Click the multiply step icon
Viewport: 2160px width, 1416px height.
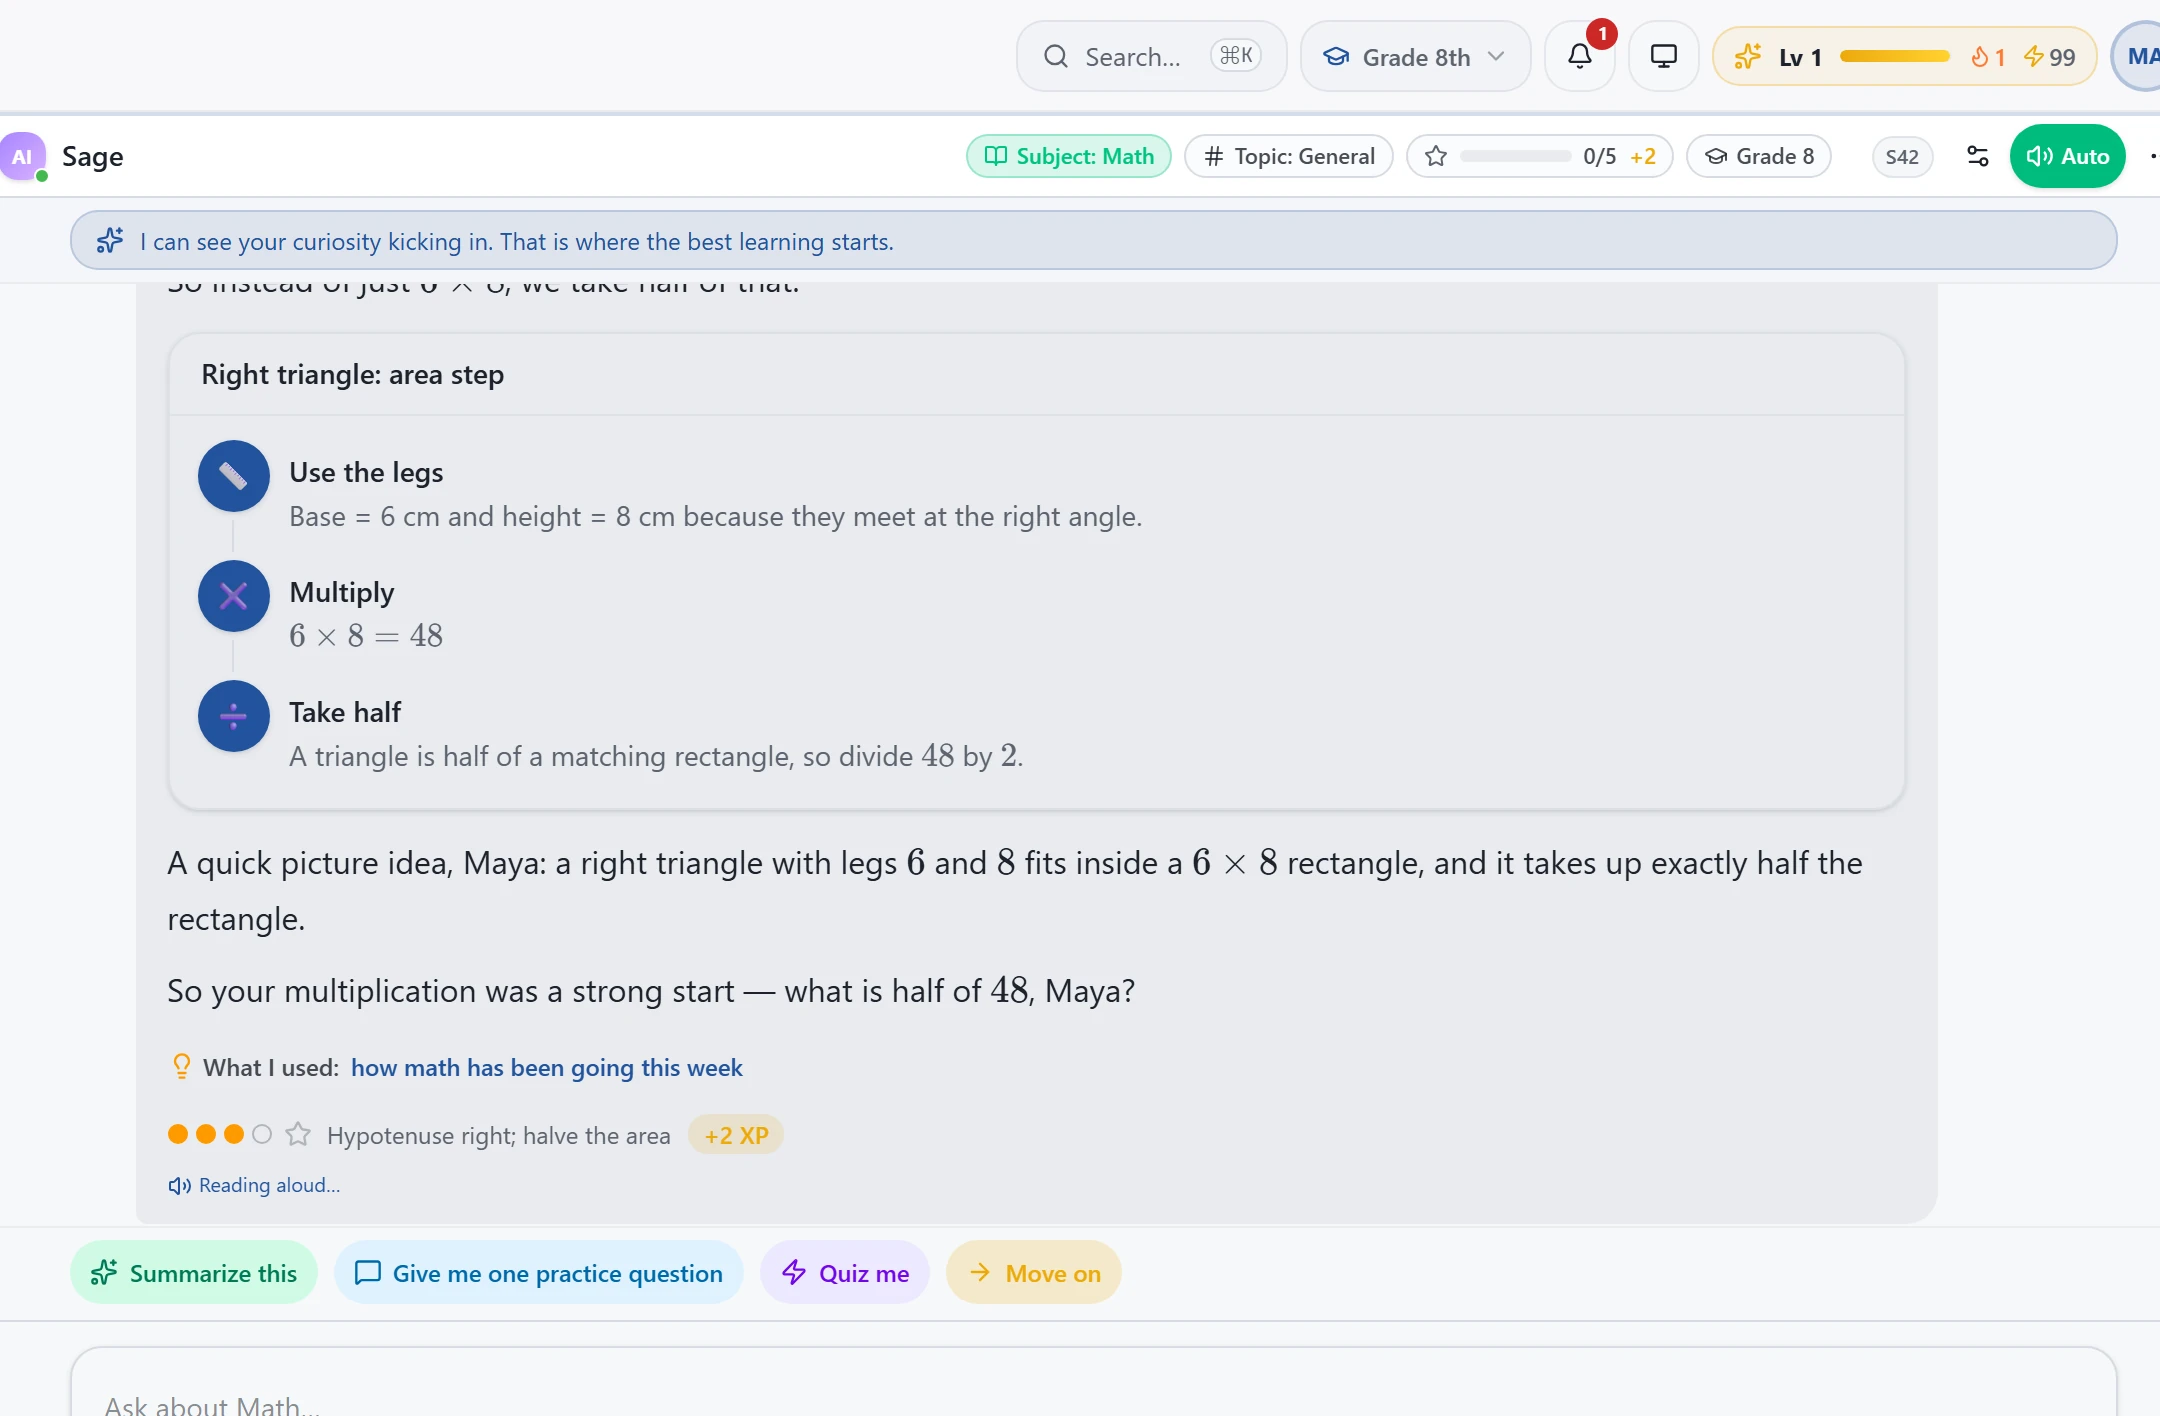coord(233,596)
